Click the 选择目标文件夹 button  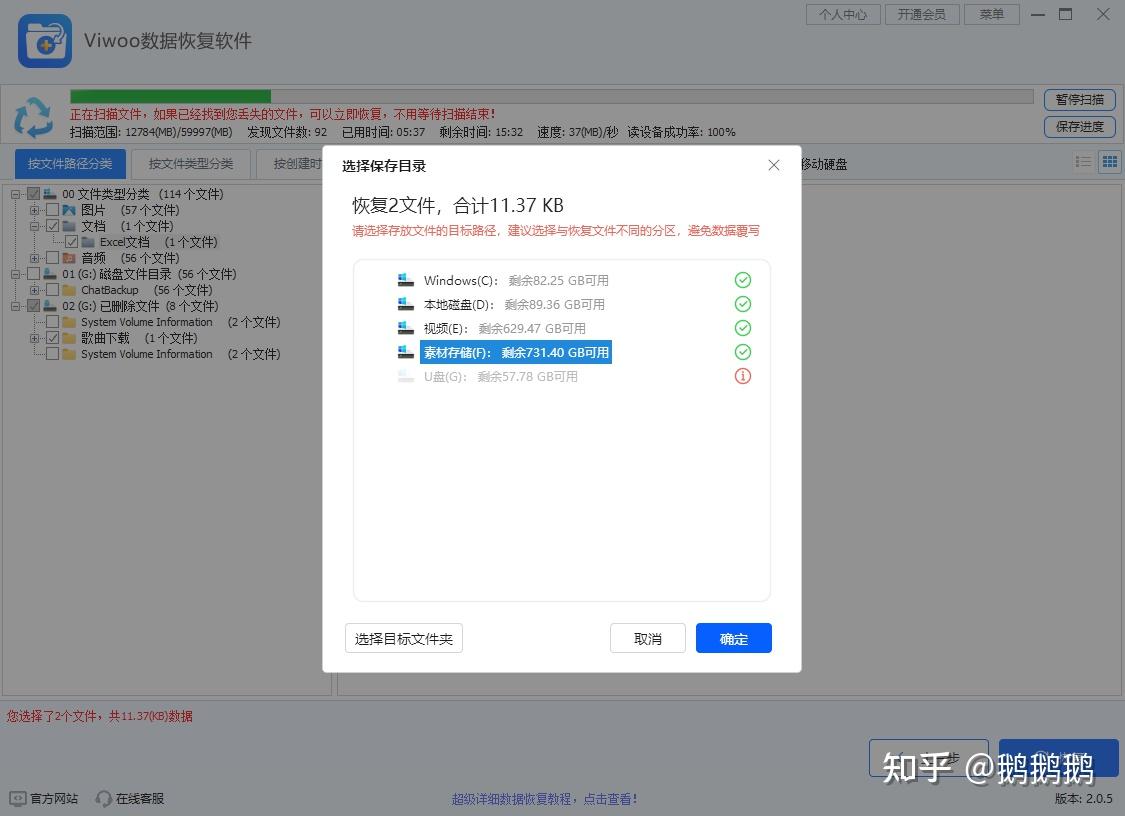tap(404, 638)
